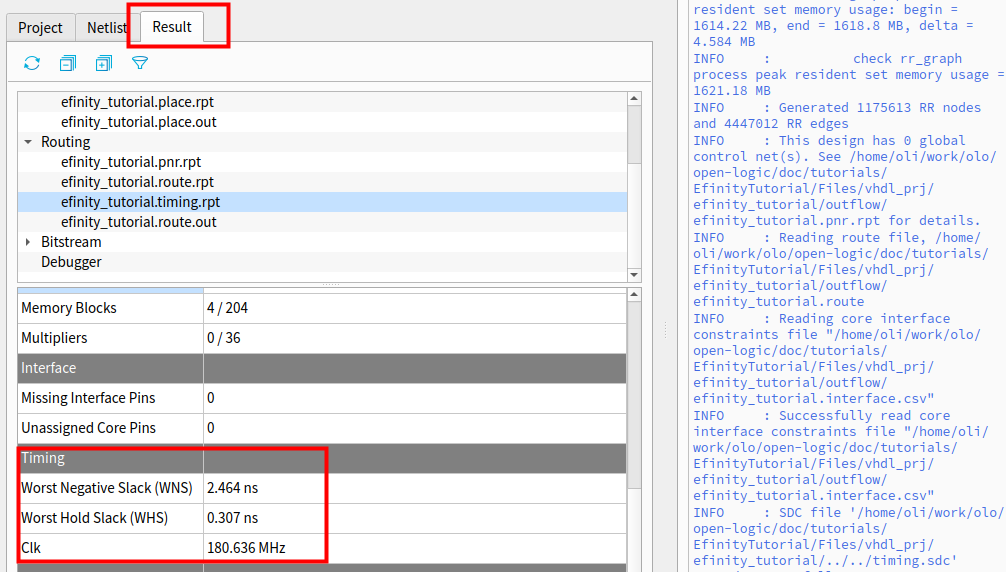Viewport: 1006px width, 572px height.
Task: Expand the Bitstream tree node
Action: (x=28, y=242)
